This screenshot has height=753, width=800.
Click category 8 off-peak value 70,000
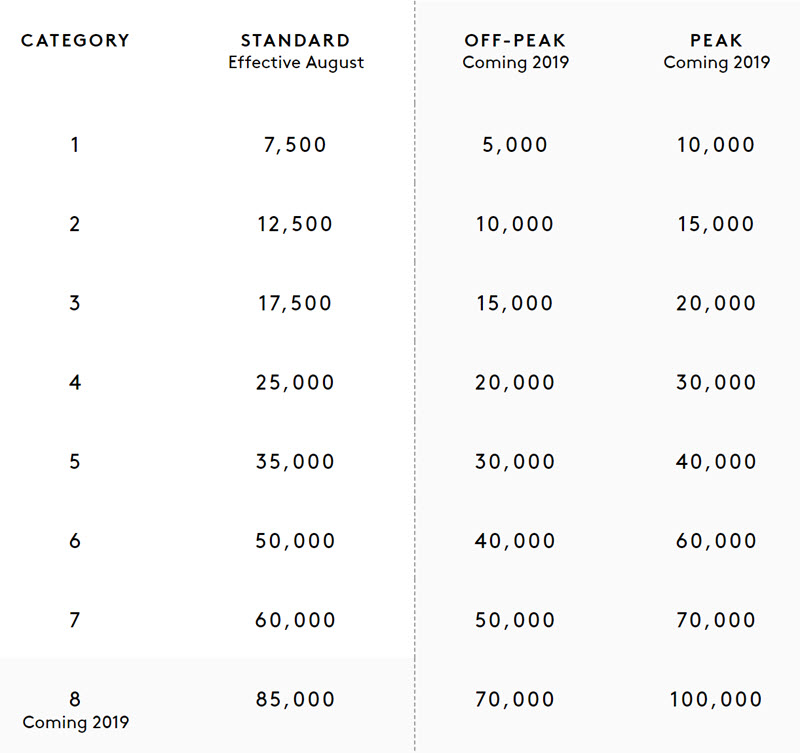click(x=515, y=699)
